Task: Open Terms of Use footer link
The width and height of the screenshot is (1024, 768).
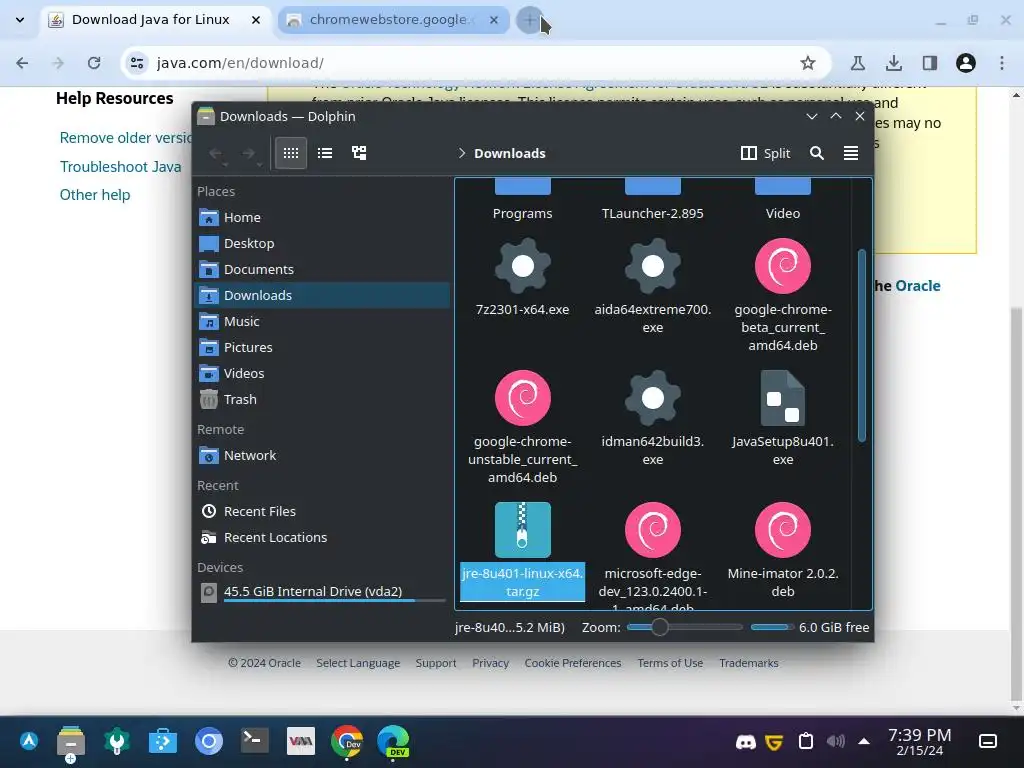Action: tap(670, 663)
